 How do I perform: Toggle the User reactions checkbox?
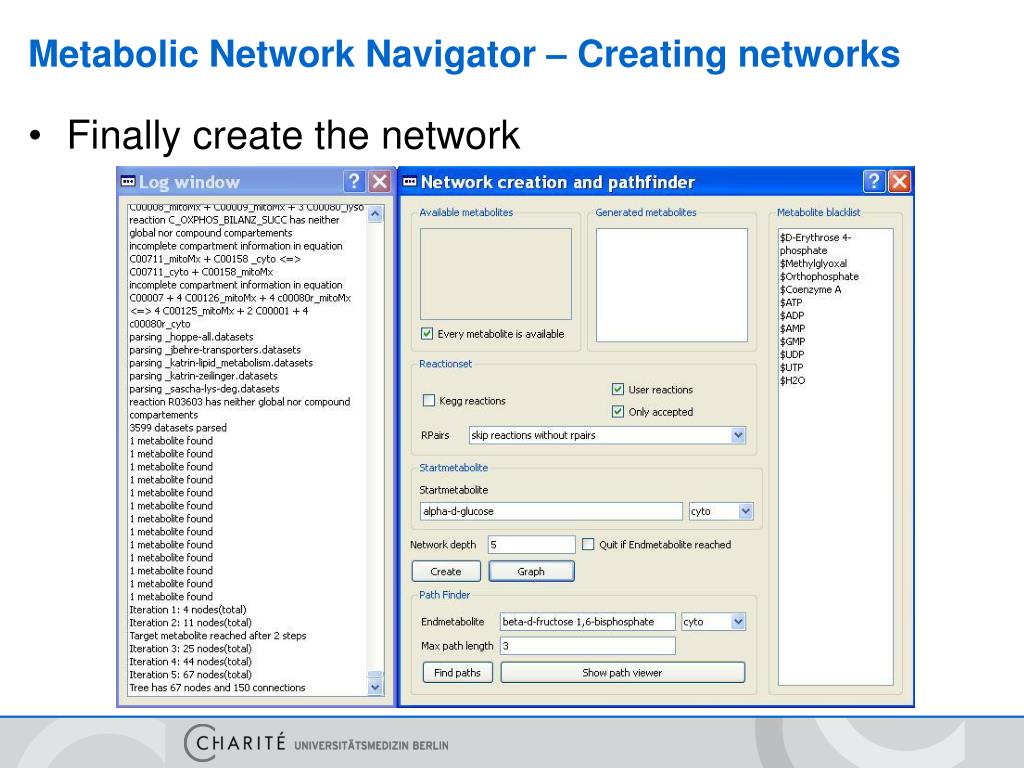pyautogui.click(x=618, y=389)
